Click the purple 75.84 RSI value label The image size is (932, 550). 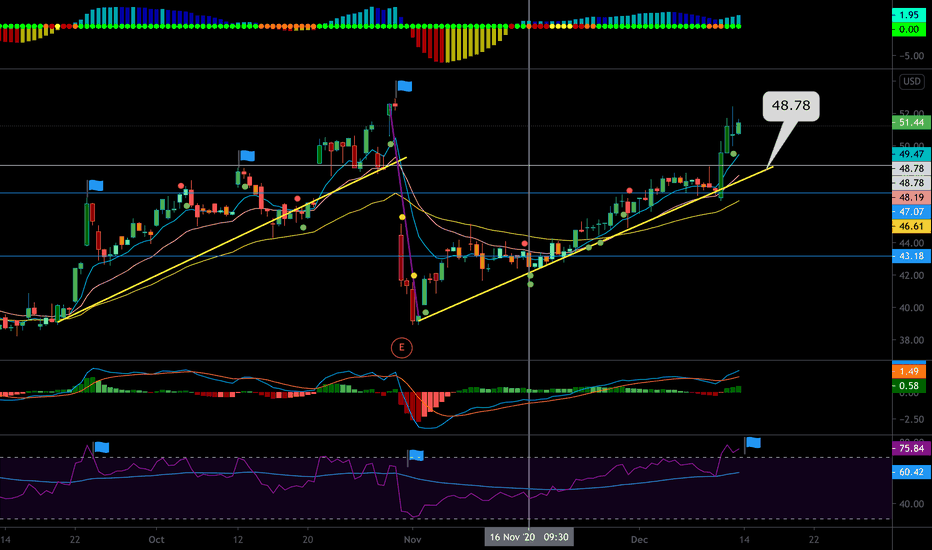911,448
